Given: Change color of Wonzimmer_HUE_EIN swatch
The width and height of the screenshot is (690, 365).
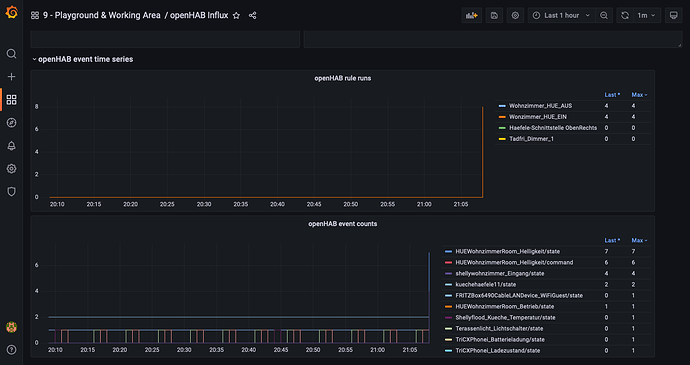Looking at the screenshot, I should pyautogui.click(x=502, y=117).
